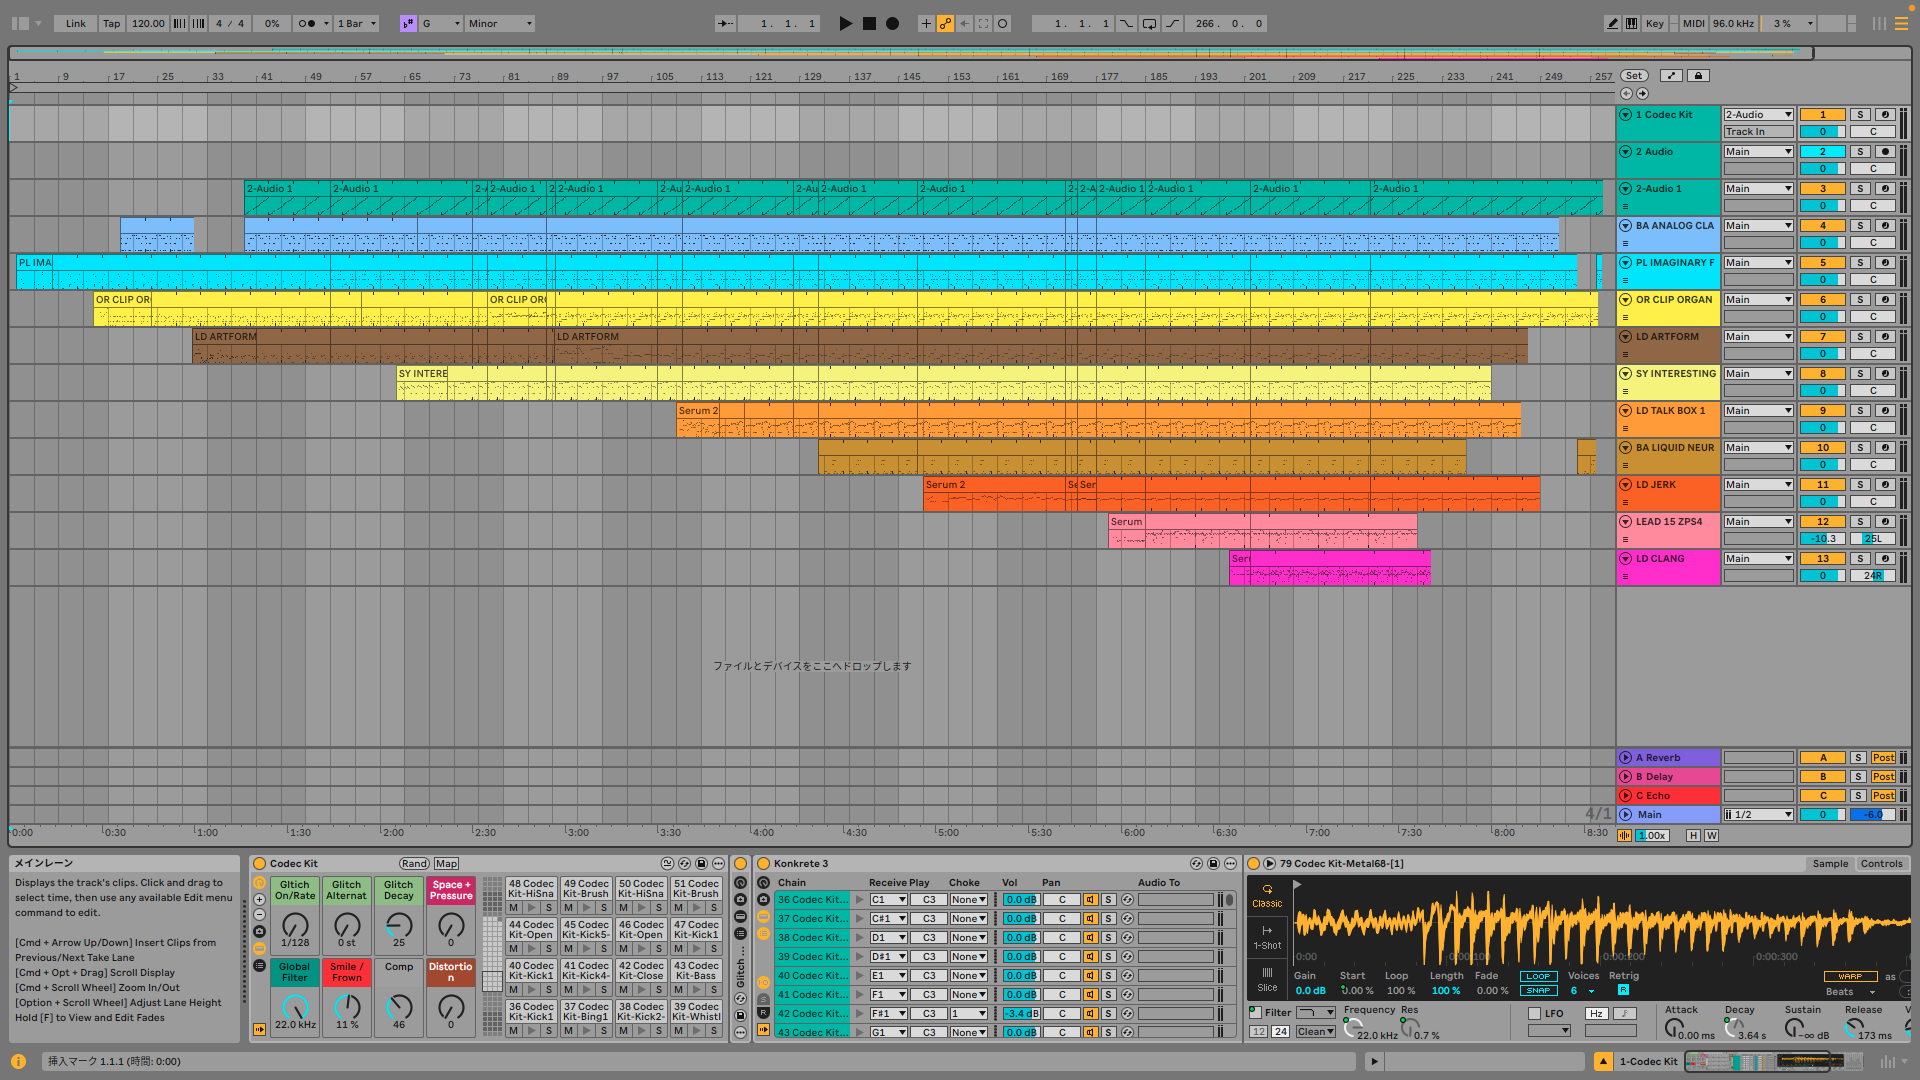Click the tempo field 120.00
1920x1080 pixels.
click(148, 23)
